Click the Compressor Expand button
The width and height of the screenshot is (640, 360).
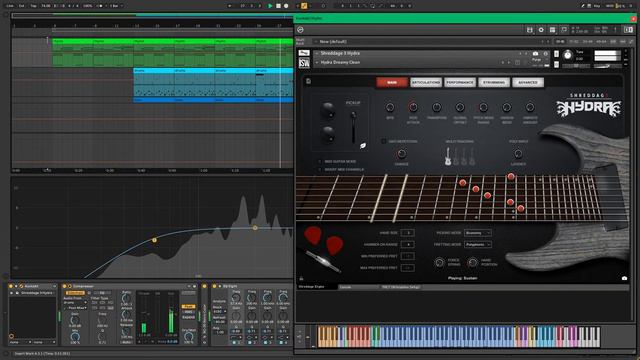pos(188,317)
